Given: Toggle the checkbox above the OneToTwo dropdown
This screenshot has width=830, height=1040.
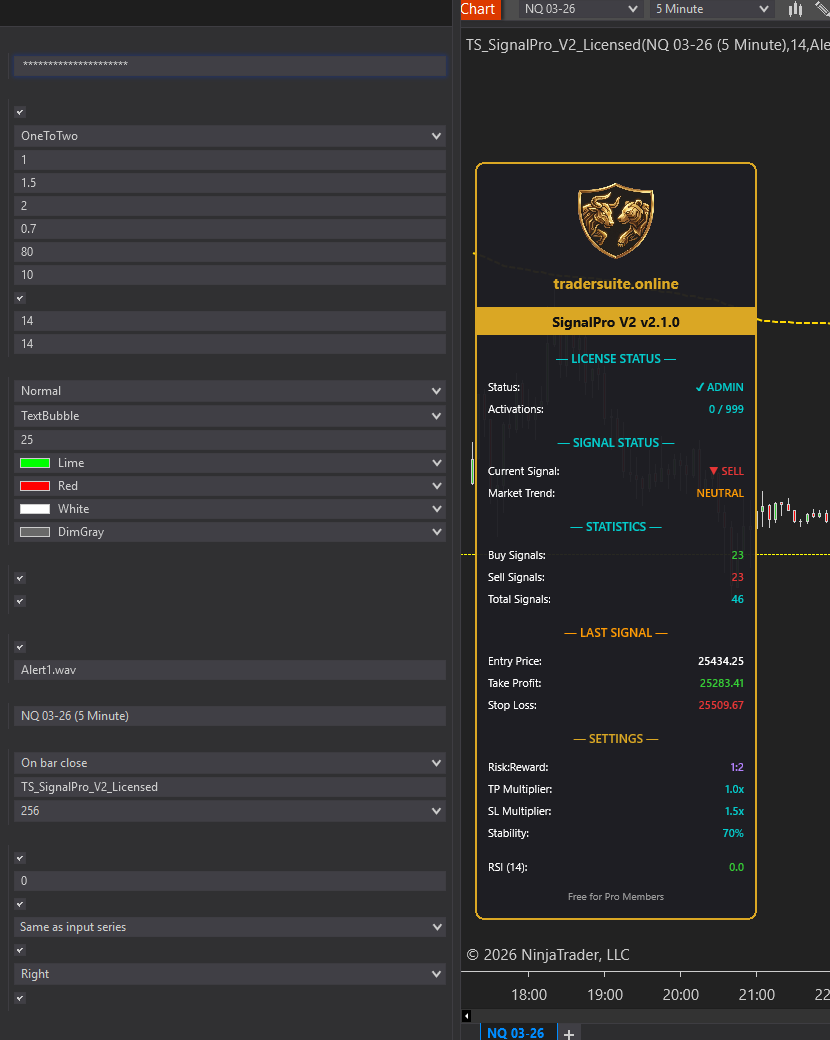Looking at the screenshot, I should click(x=20, y=113).
